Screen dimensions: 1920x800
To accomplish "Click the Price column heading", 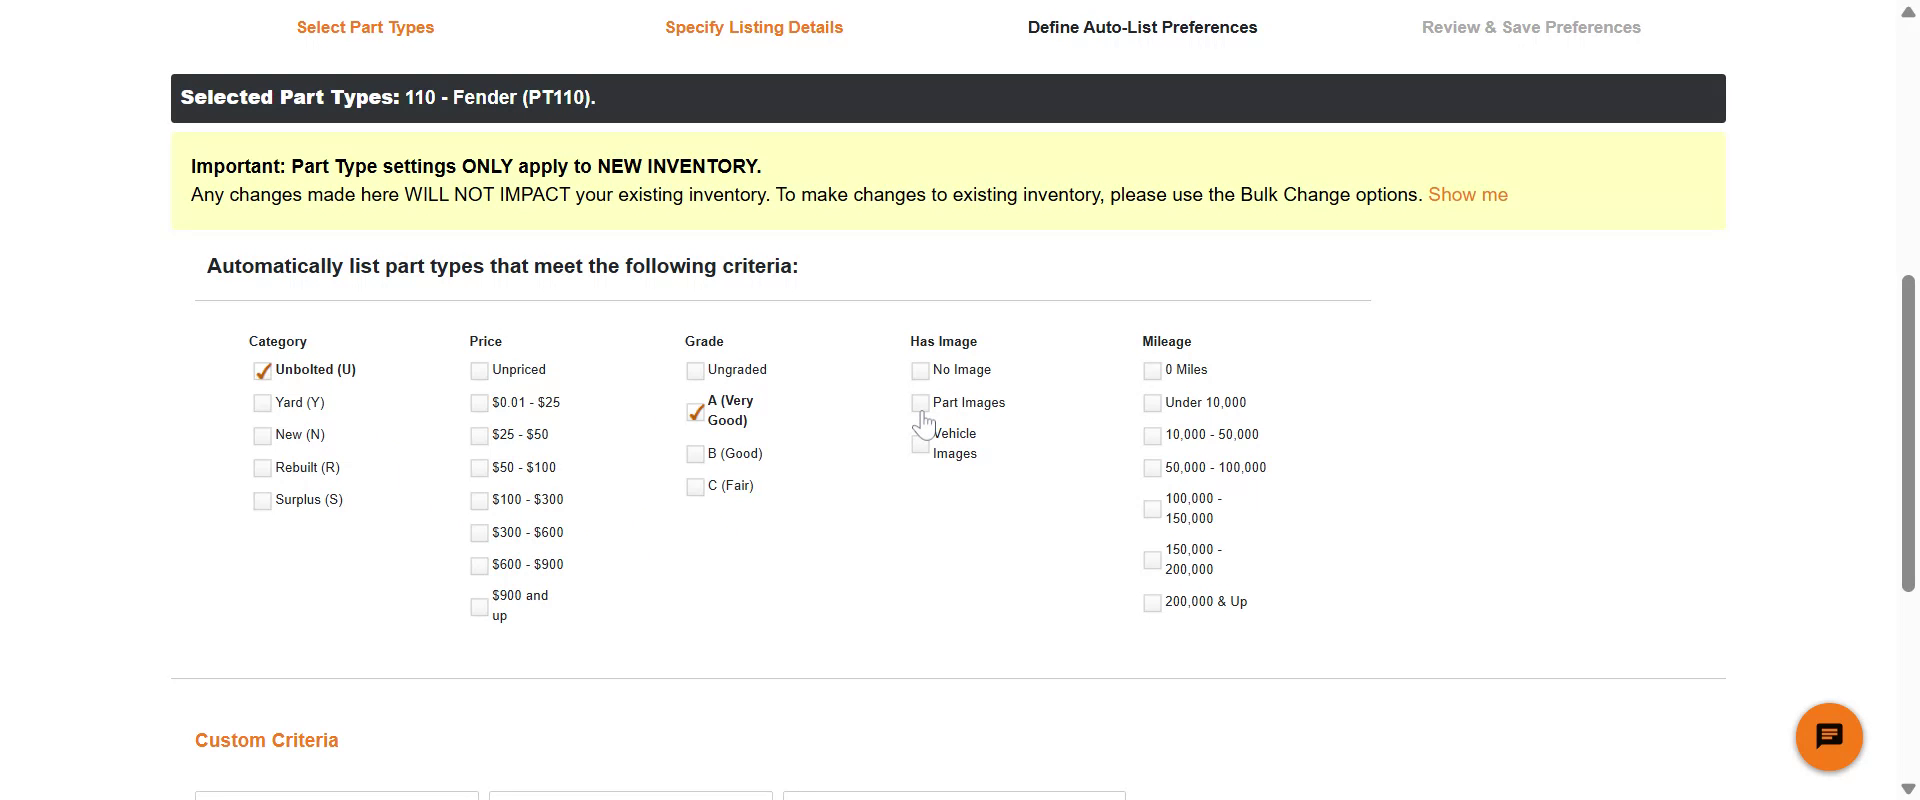I will [485, 341].
